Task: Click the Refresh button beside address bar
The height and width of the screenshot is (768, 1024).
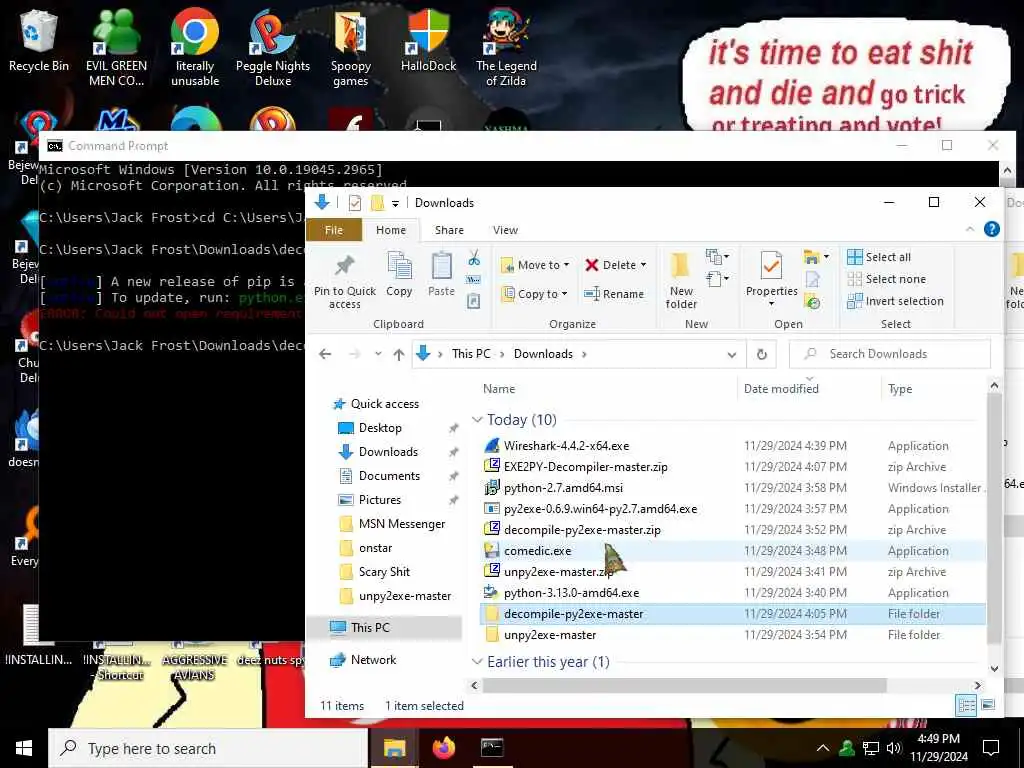Action: (x=761, y=354)
